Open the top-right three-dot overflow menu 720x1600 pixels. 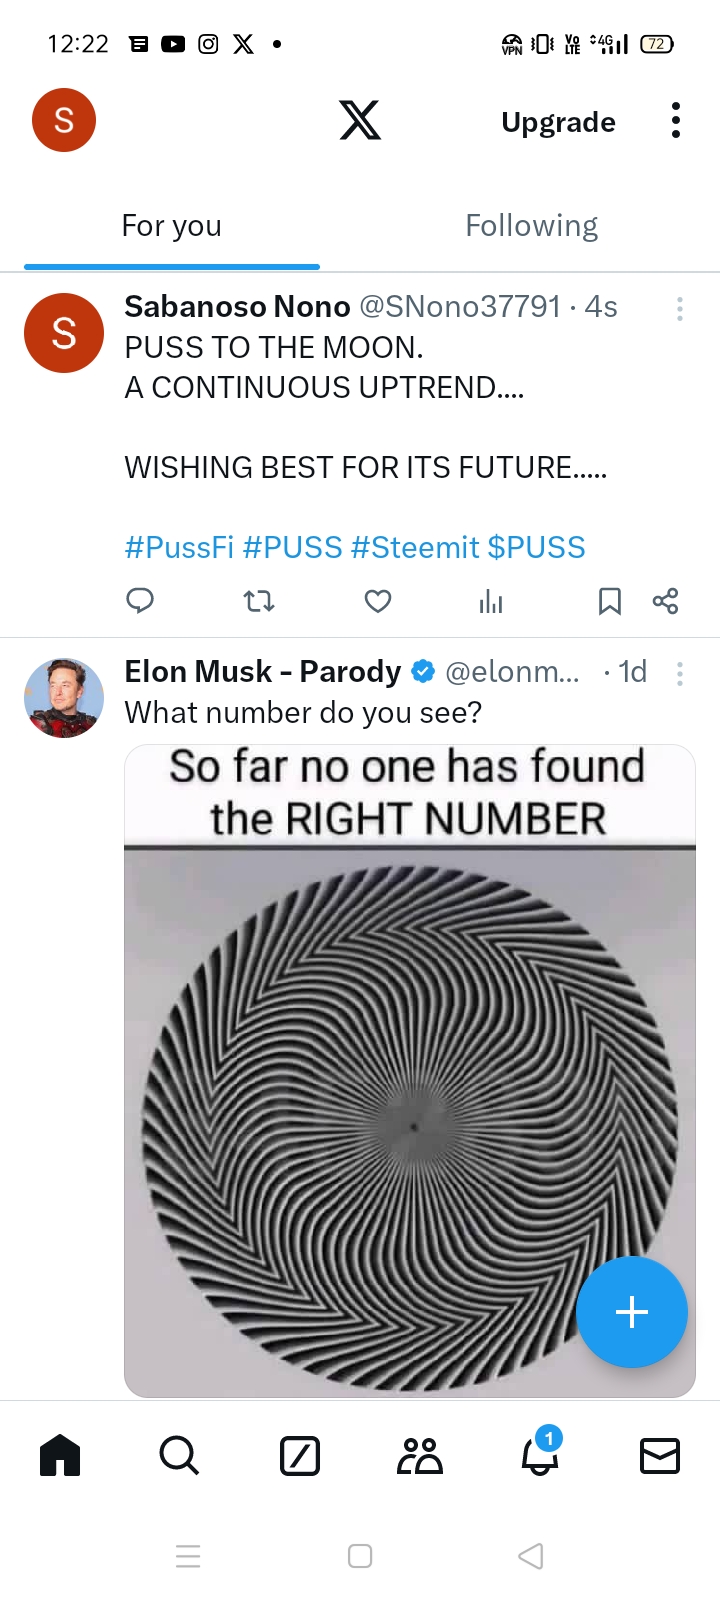[676, 121]
